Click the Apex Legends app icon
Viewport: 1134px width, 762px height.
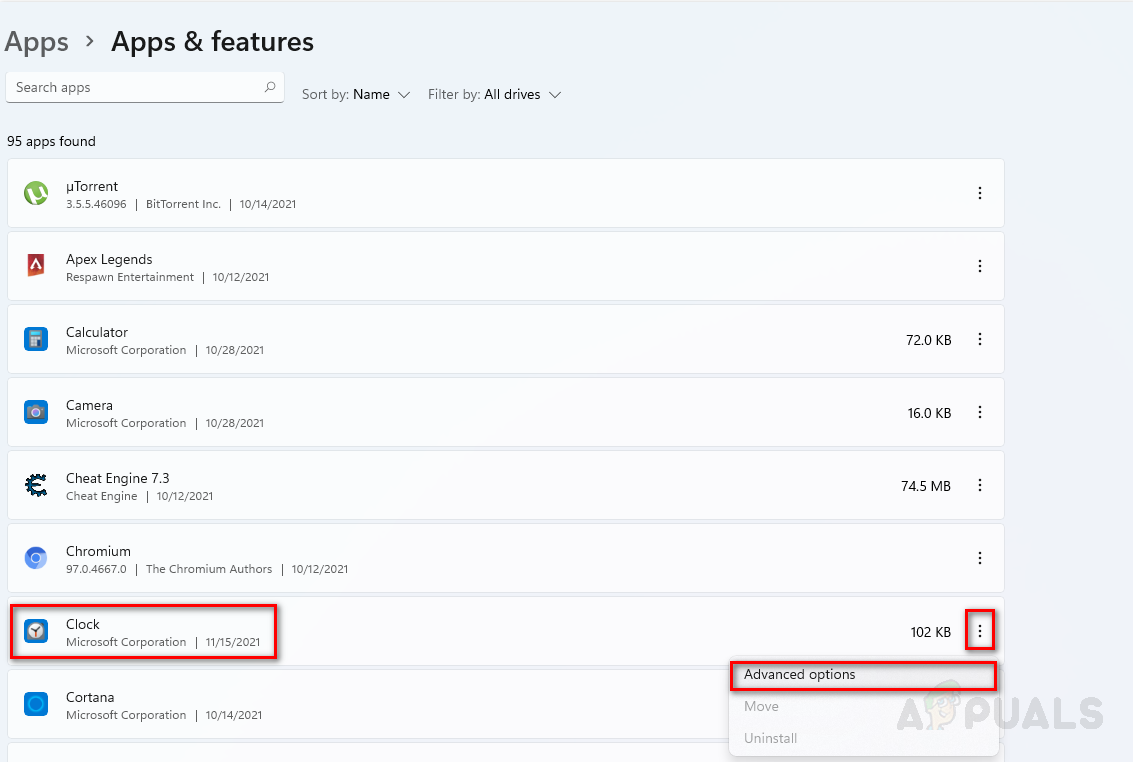(36, 266)
